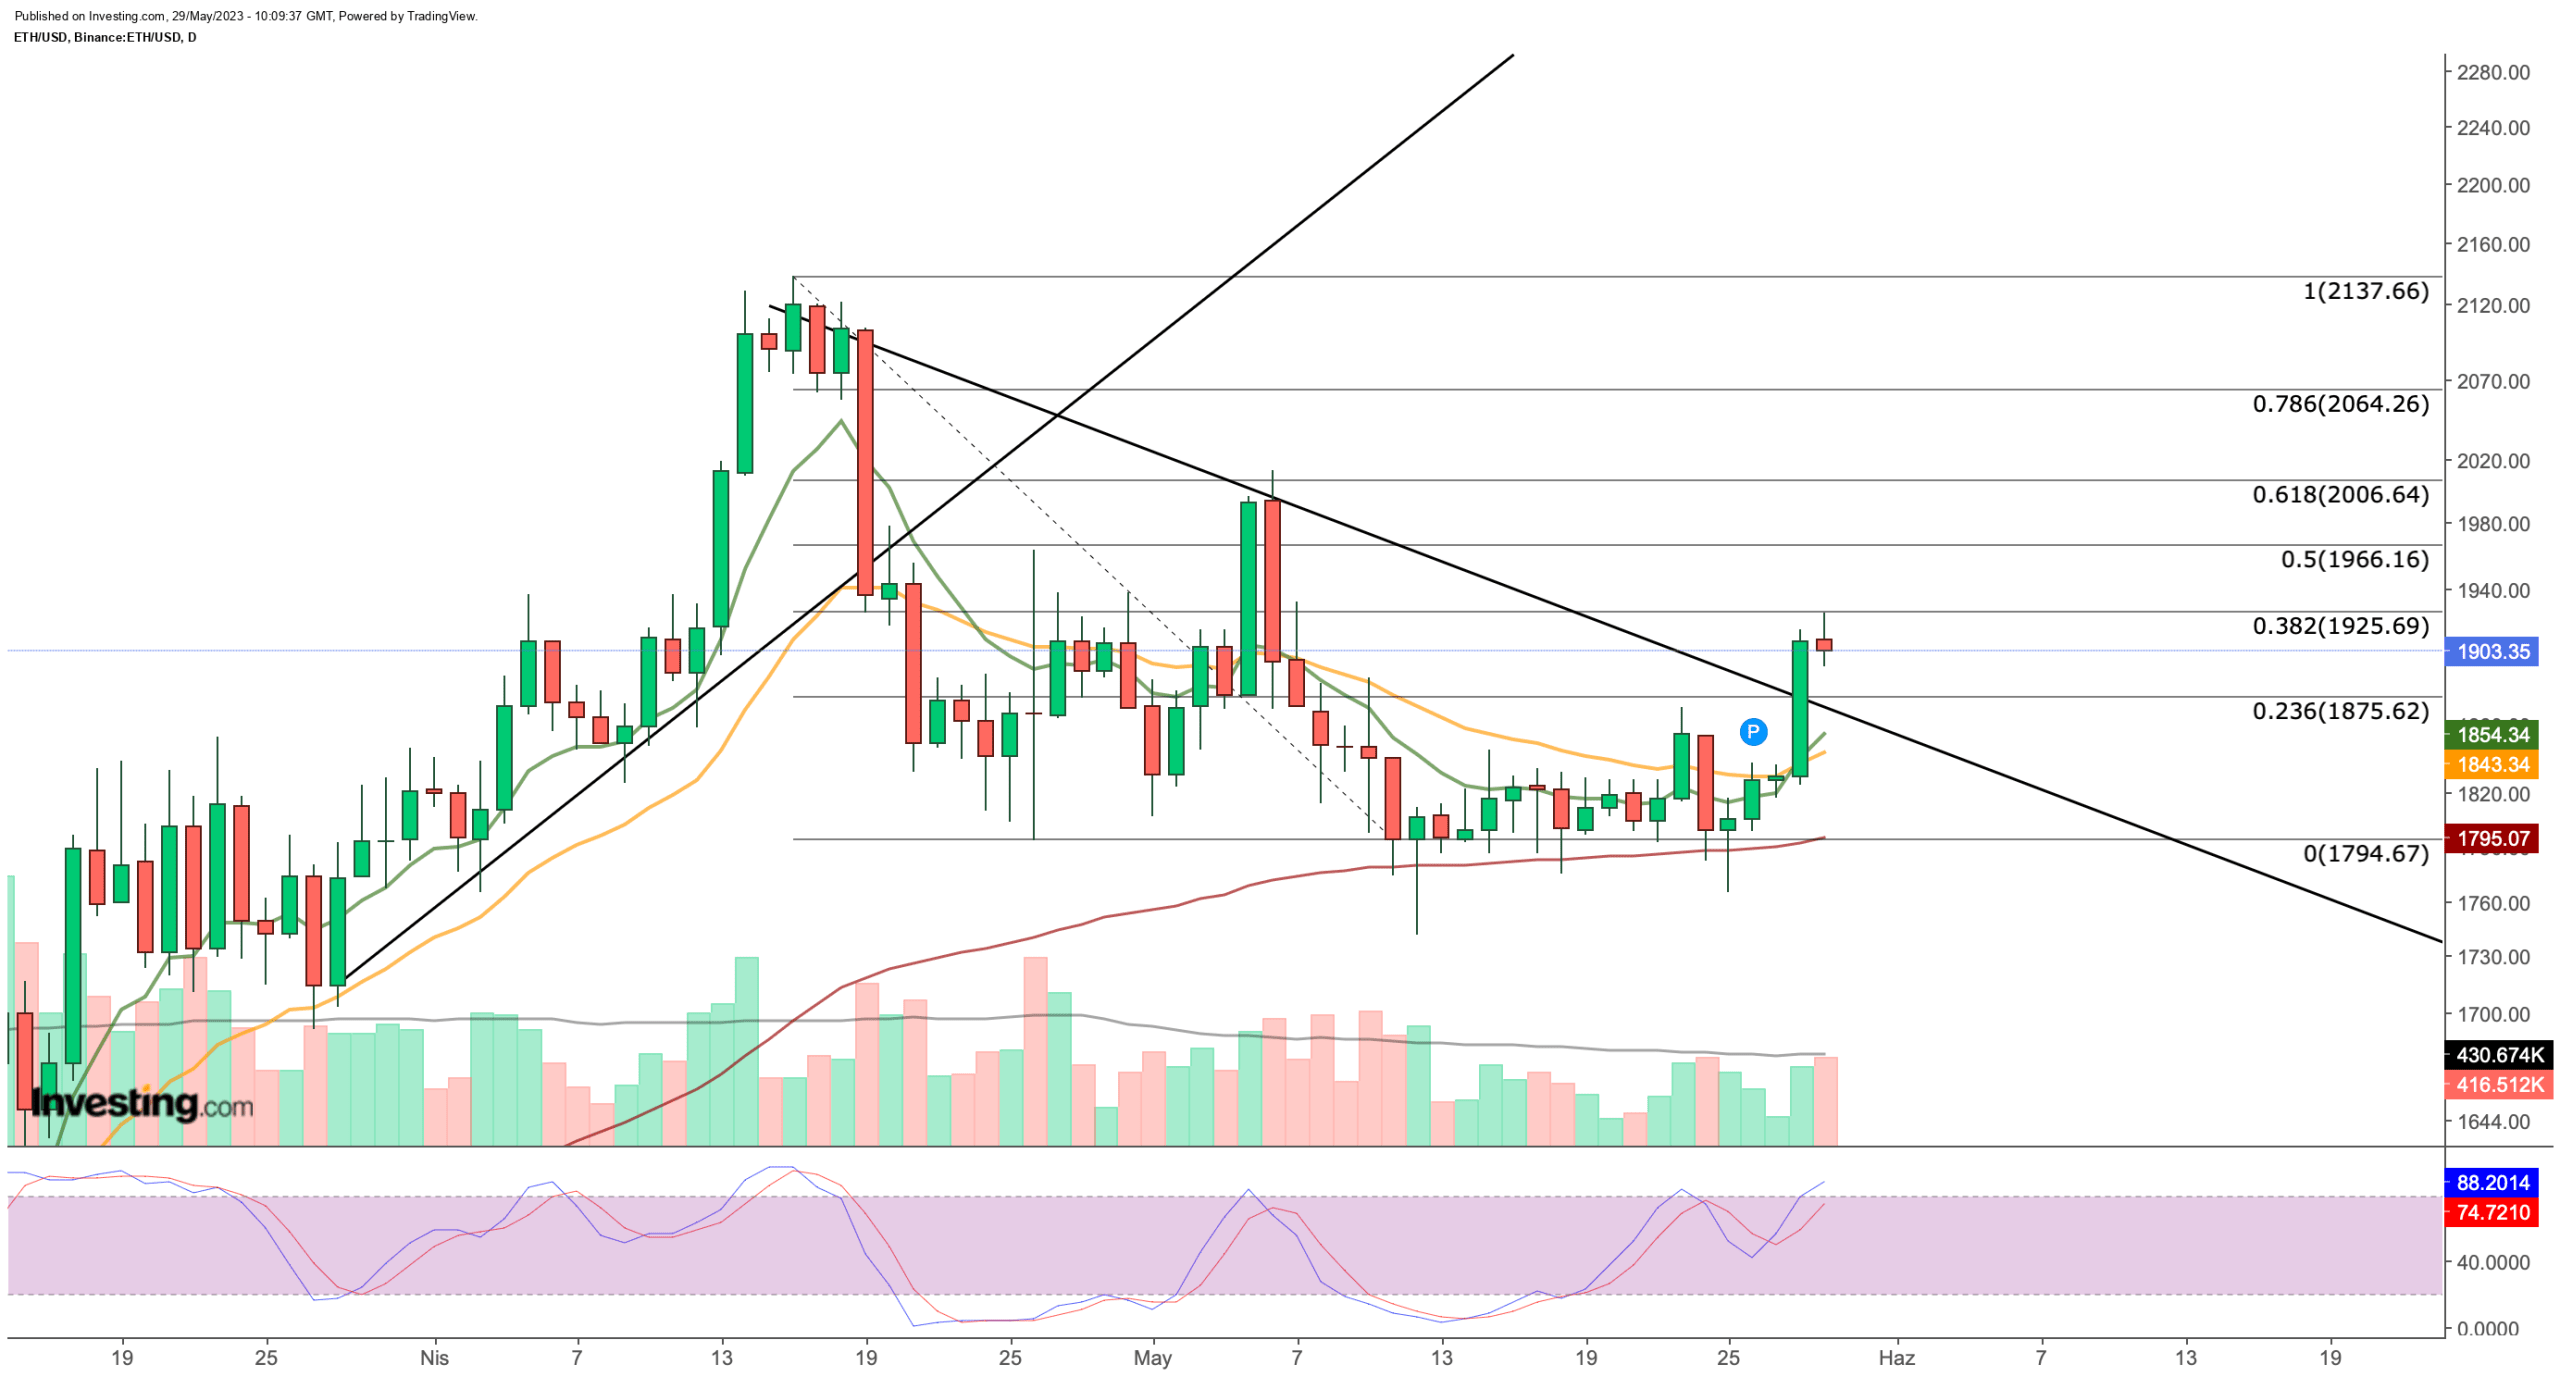Click the blue 88.2014 stochastic label
The height and width of the screenshot is (1377, 2560).
2492,1182
